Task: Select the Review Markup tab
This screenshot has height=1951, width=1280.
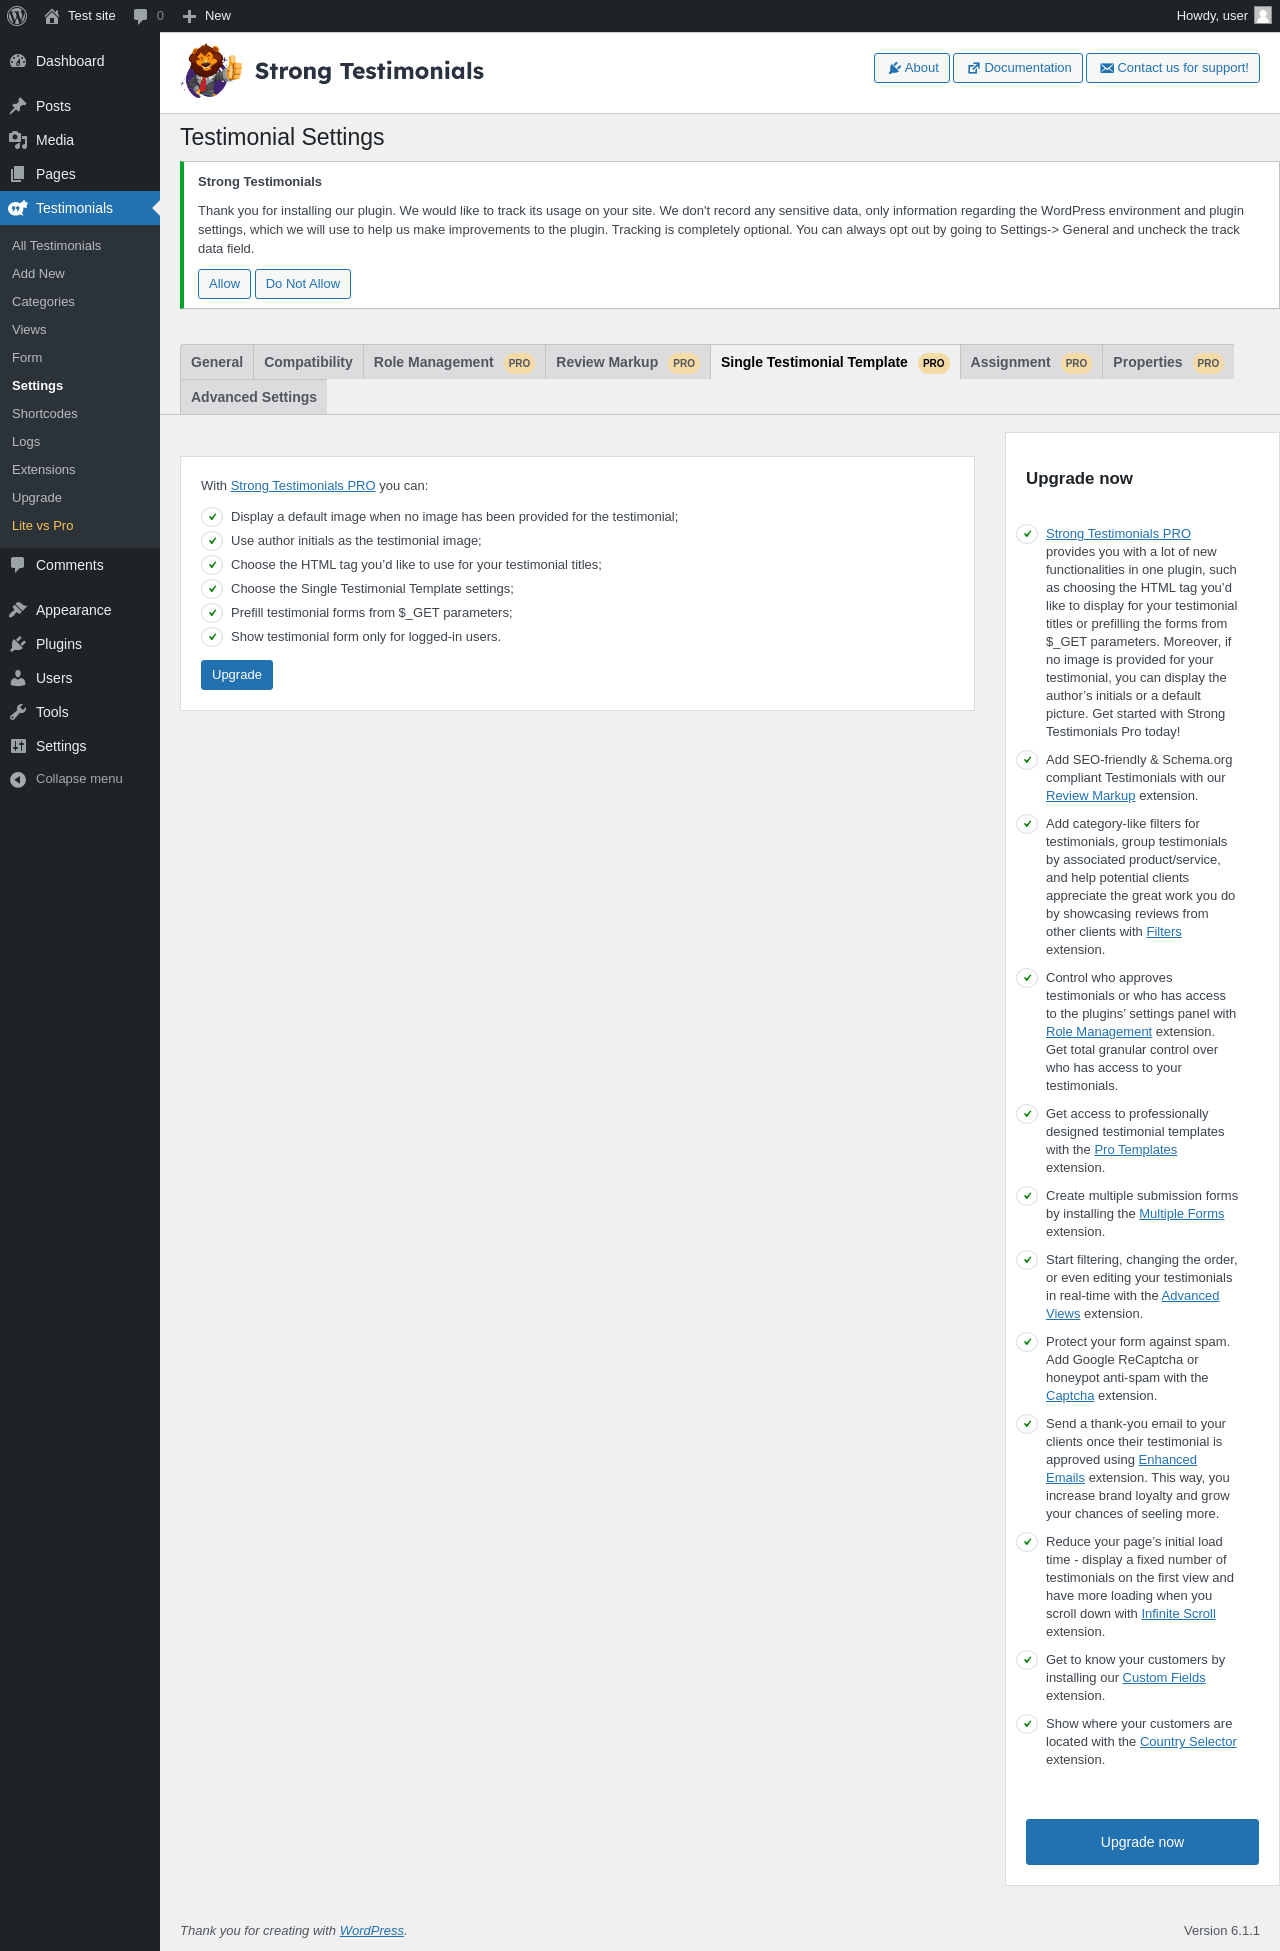Action: click(x=628, y=362)
